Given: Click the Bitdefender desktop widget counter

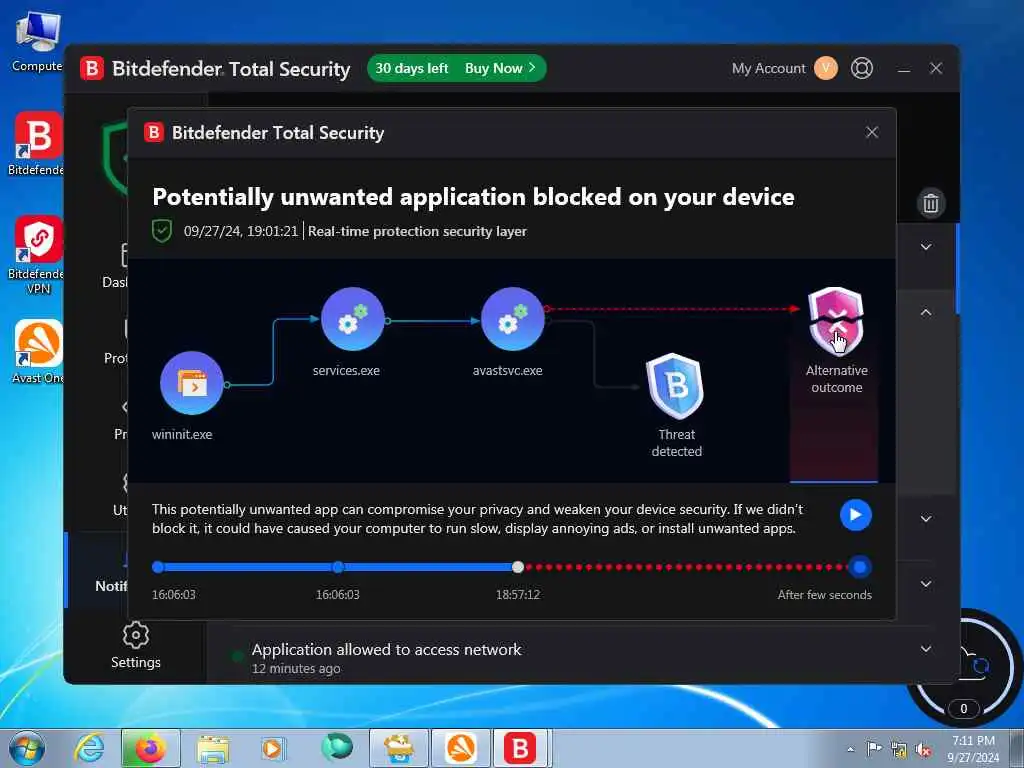Looking at the screenshot, I should pos(963,709).
